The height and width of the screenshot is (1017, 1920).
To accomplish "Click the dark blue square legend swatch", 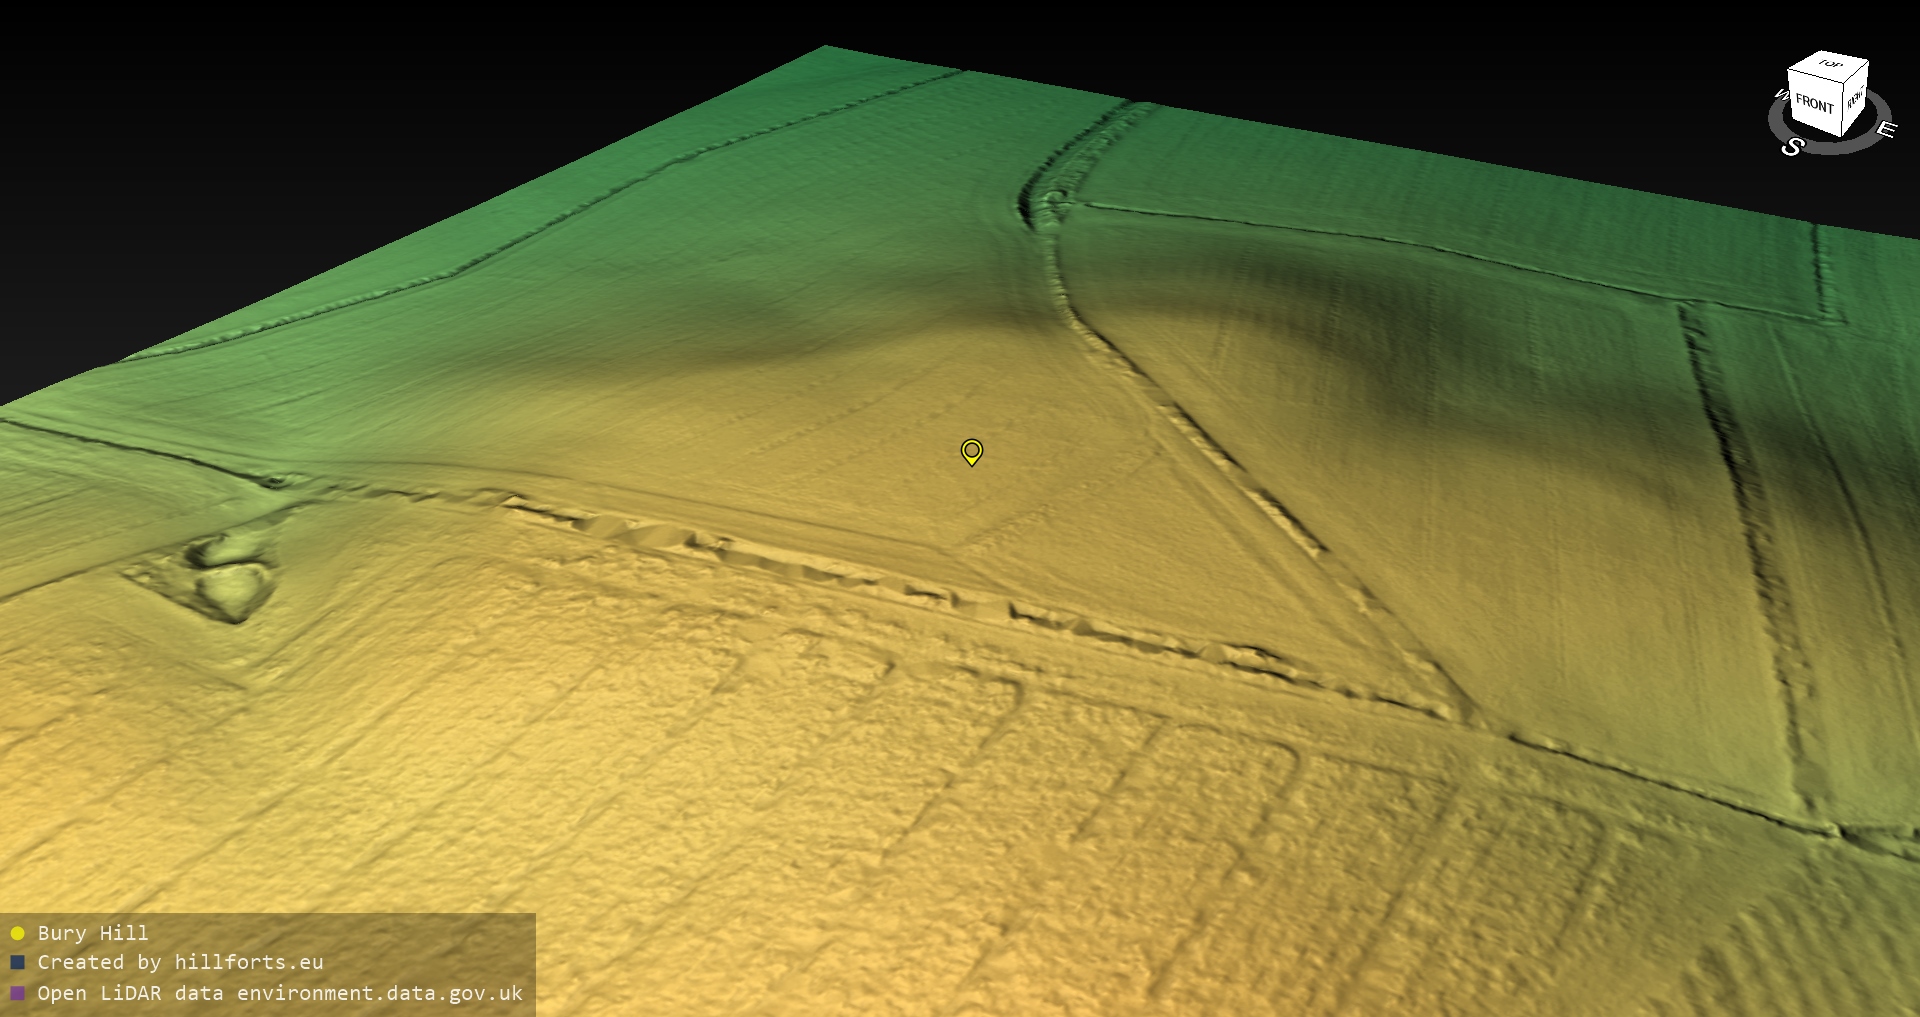I will [17, 962].
